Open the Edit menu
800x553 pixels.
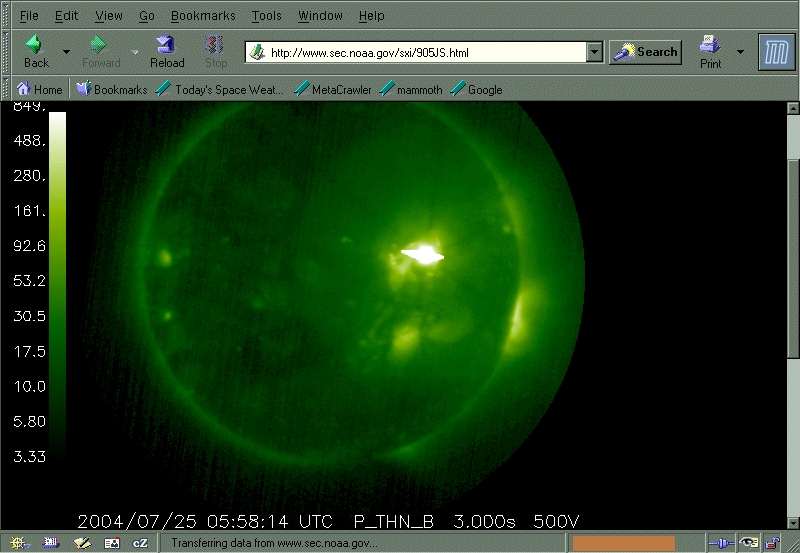coord(66,16)
